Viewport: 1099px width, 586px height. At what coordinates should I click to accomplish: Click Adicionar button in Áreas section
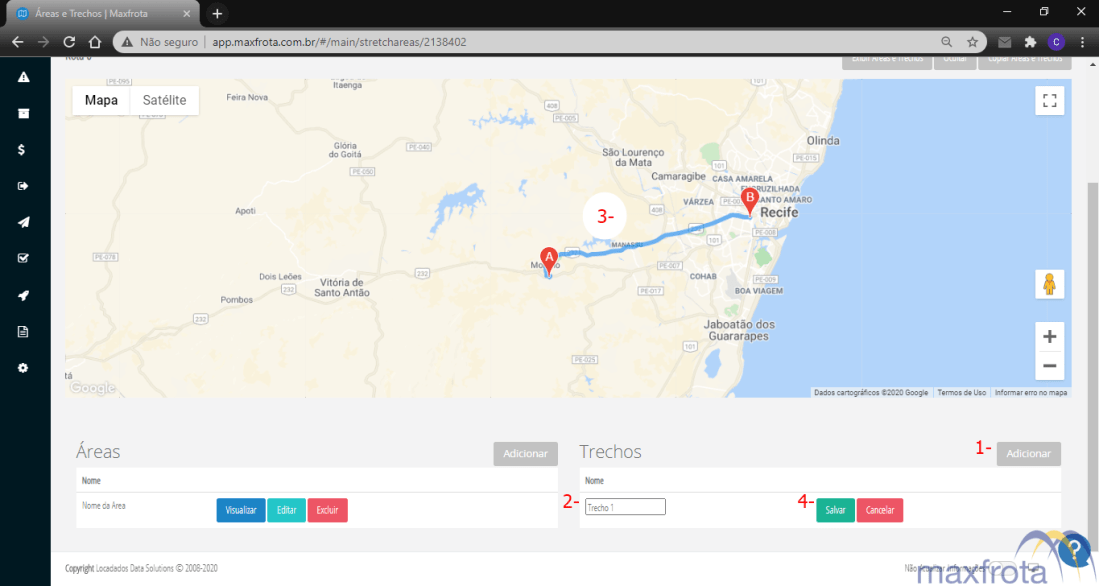coord(525,454)
